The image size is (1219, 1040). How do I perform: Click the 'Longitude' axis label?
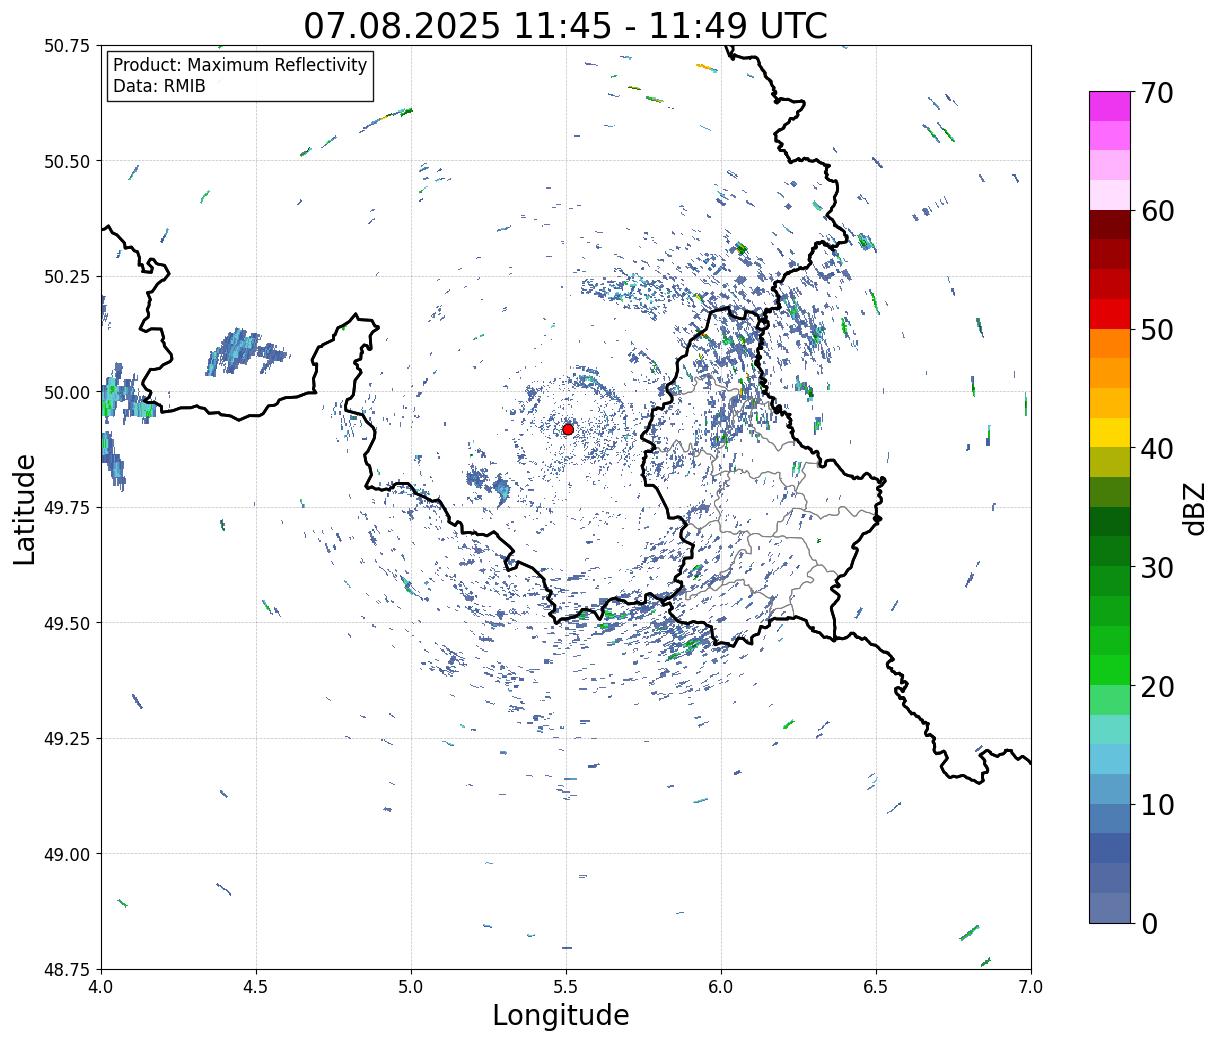point(561,1015)
